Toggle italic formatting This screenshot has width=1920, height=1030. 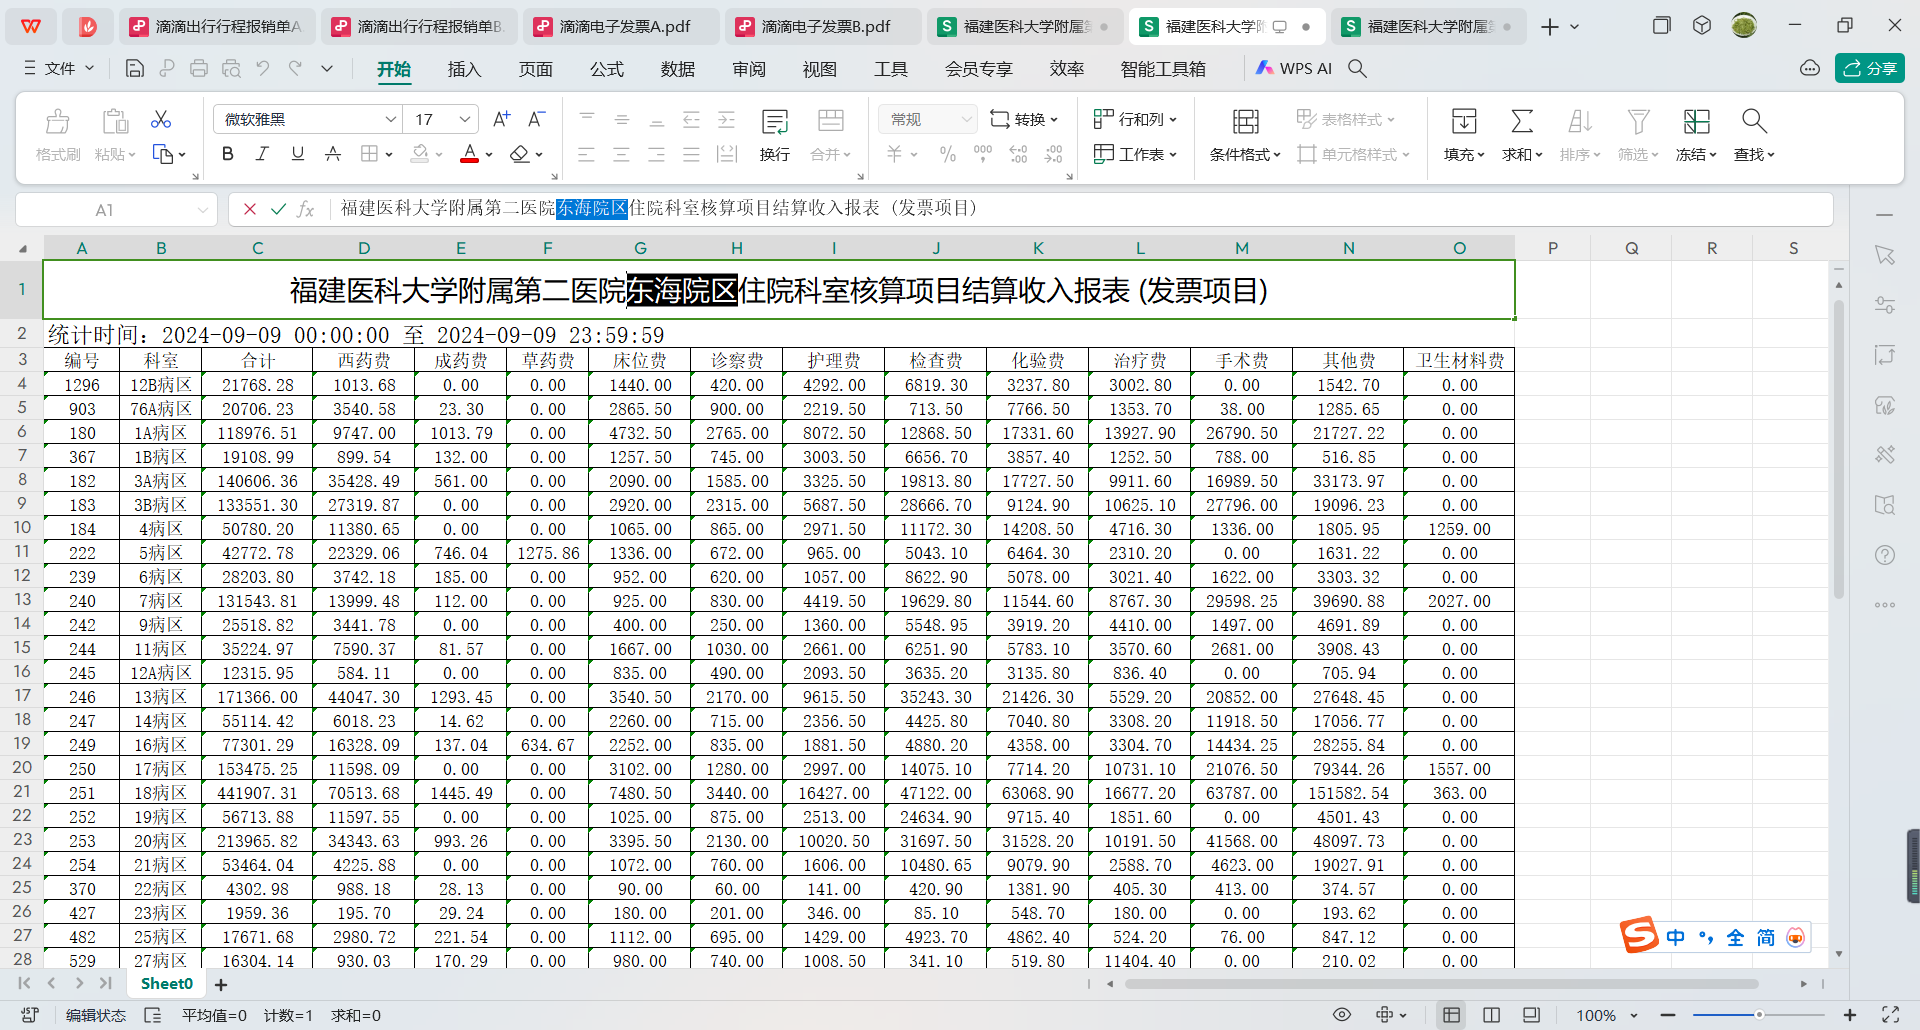[262, 154]
